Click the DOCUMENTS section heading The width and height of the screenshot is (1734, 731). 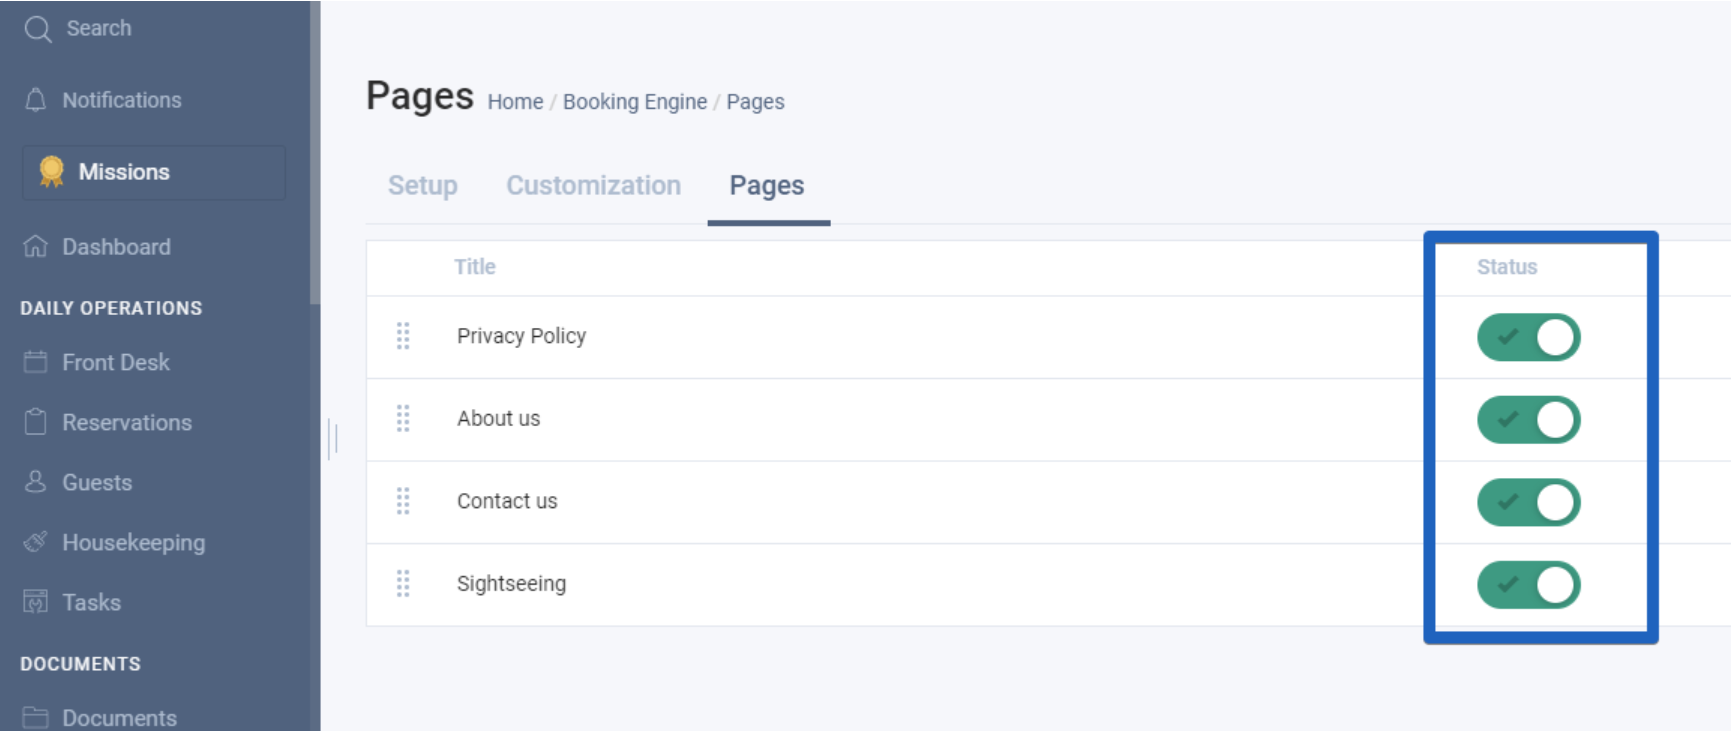[80, 664]
